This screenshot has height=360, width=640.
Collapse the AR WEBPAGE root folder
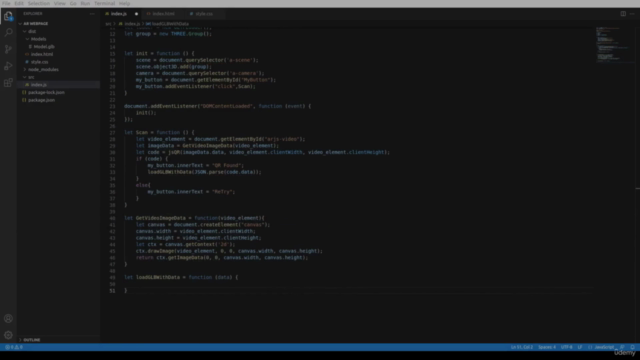click(36, 24)
